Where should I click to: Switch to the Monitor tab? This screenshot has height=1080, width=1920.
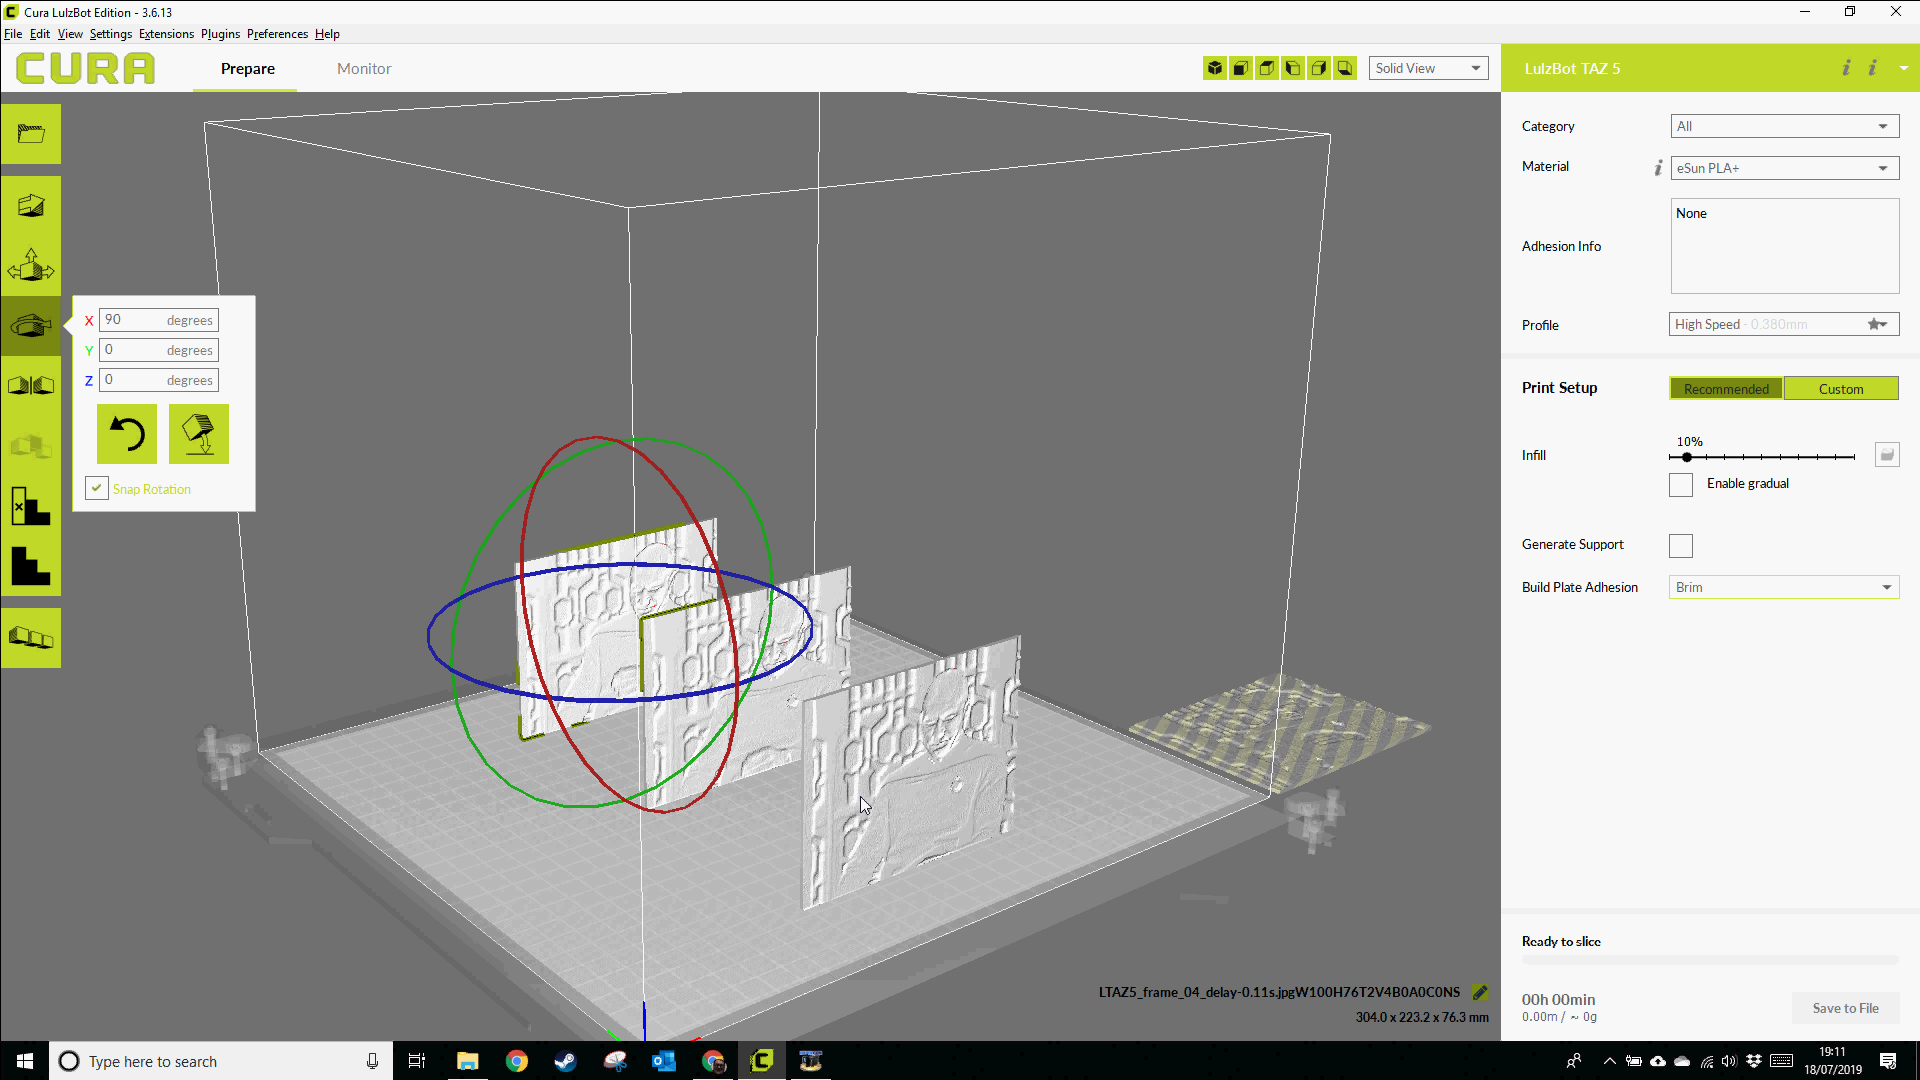[364, 67]
